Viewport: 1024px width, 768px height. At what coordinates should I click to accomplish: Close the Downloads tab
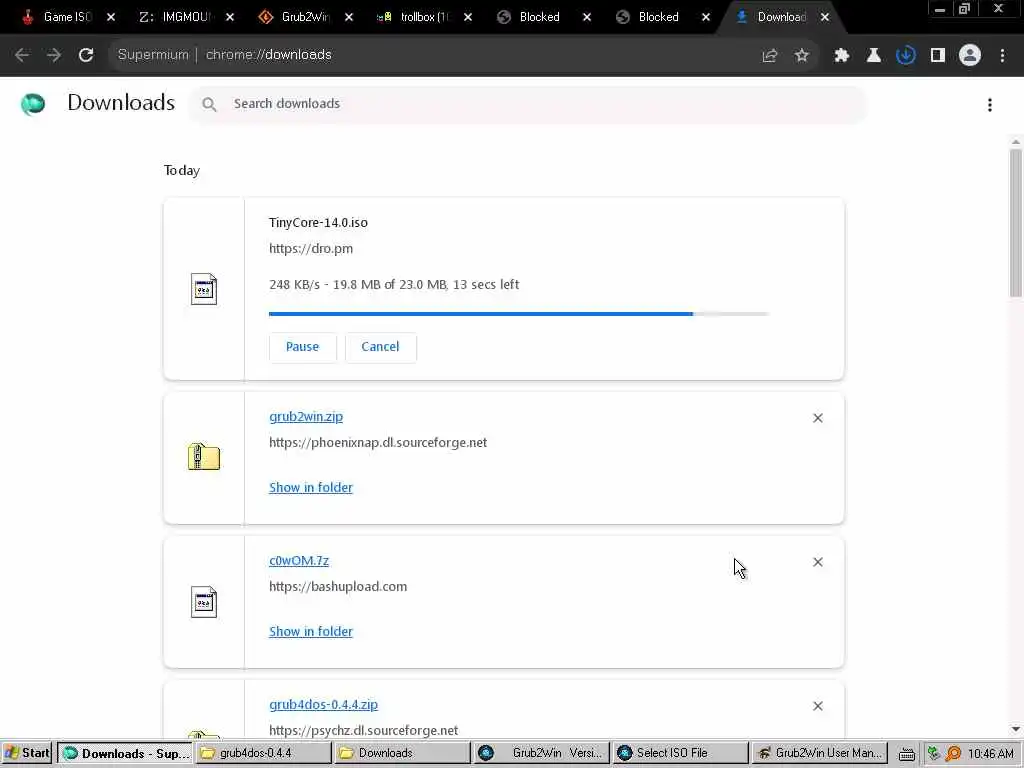point(825,17)
